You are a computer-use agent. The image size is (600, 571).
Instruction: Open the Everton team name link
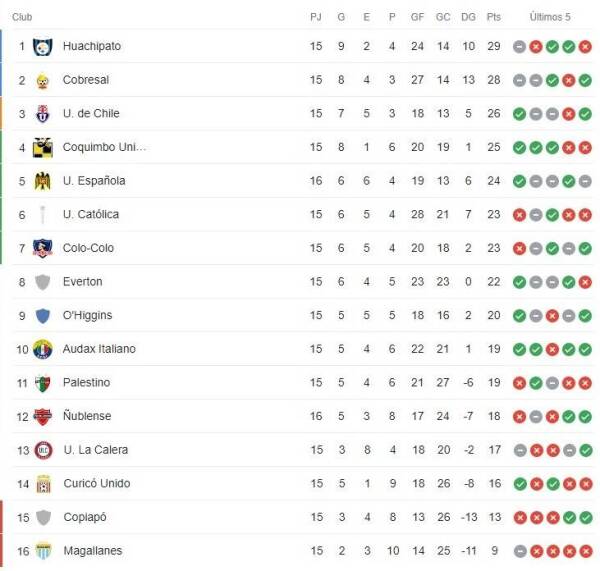click(x=82, y=282)
